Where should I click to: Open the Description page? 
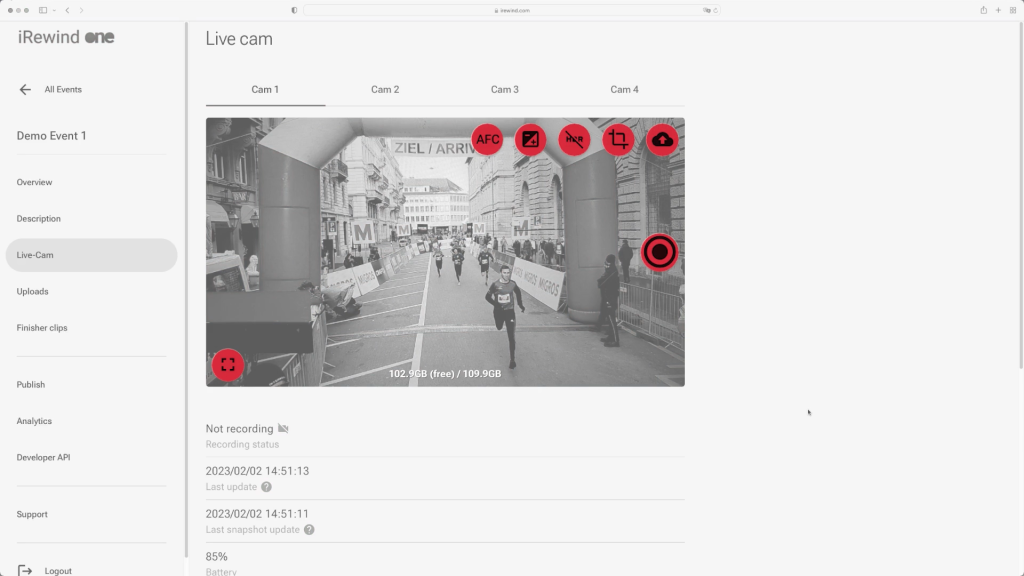39,219
